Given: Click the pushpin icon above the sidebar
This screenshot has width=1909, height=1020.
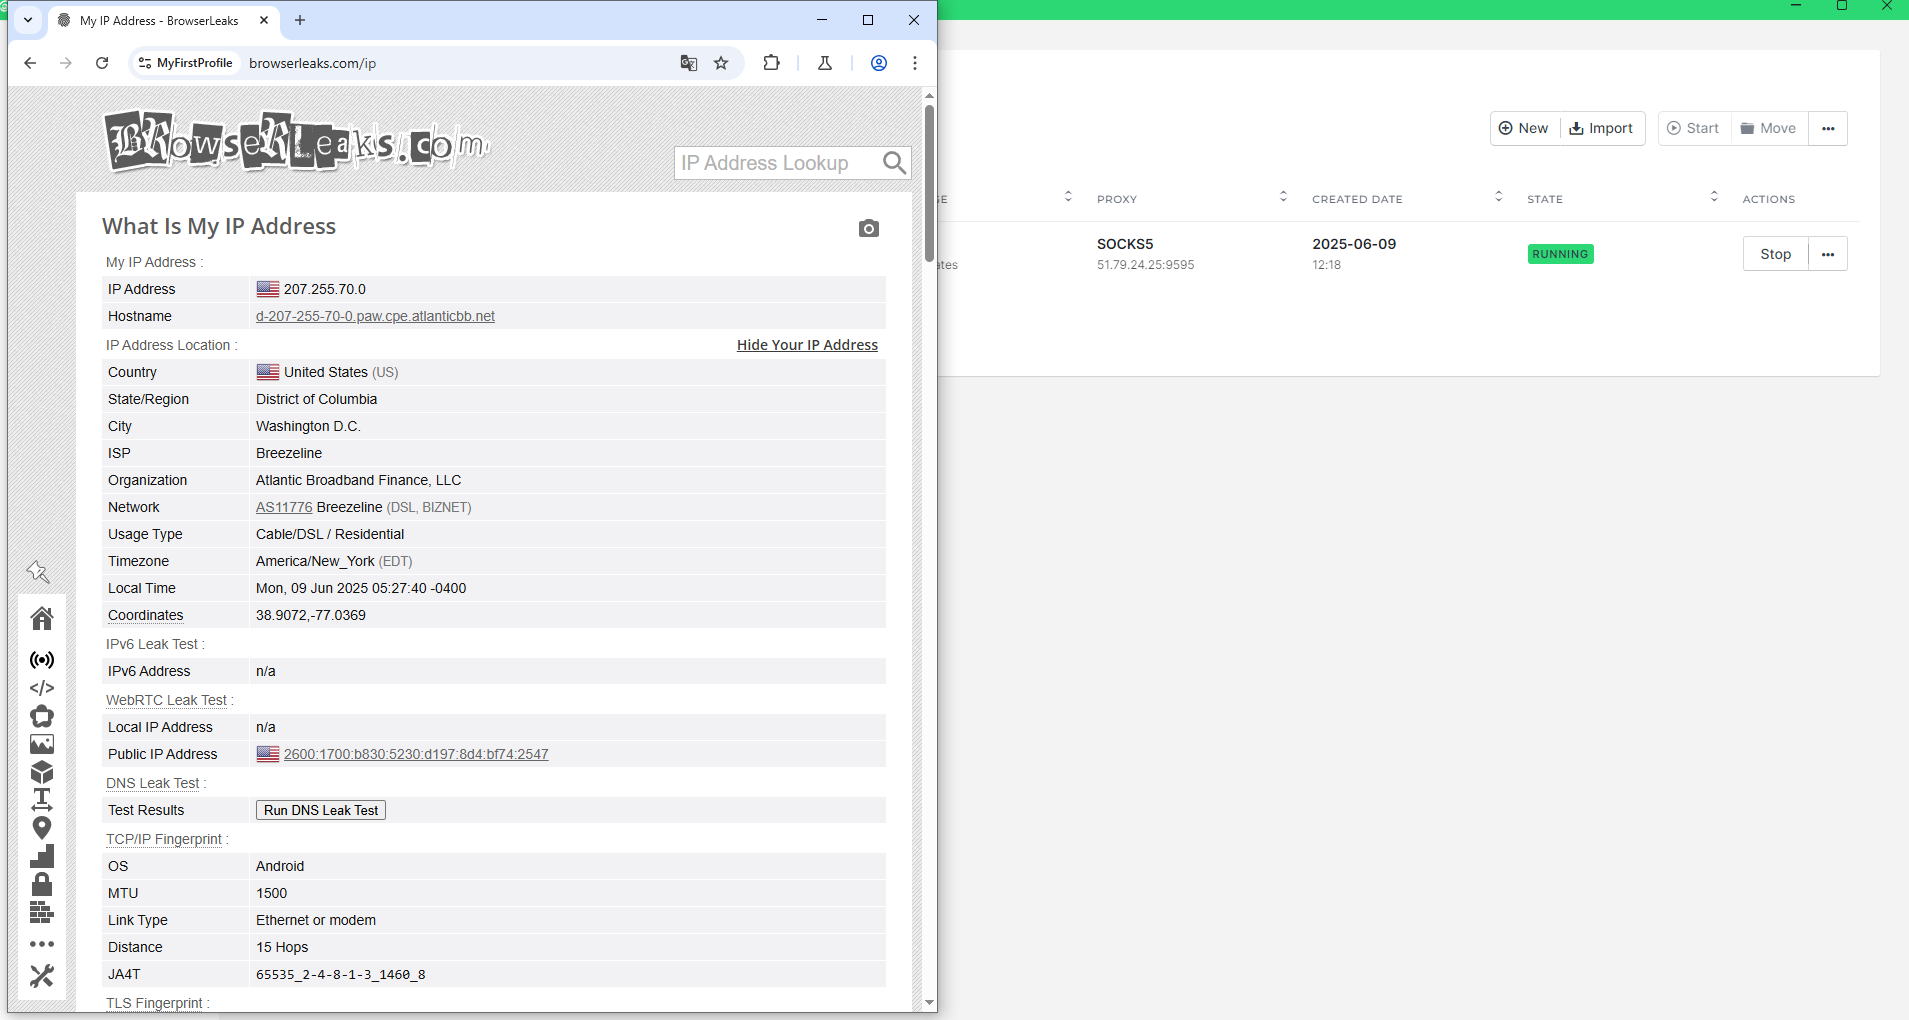Looking at the screenshot, I should click(38, 571).
